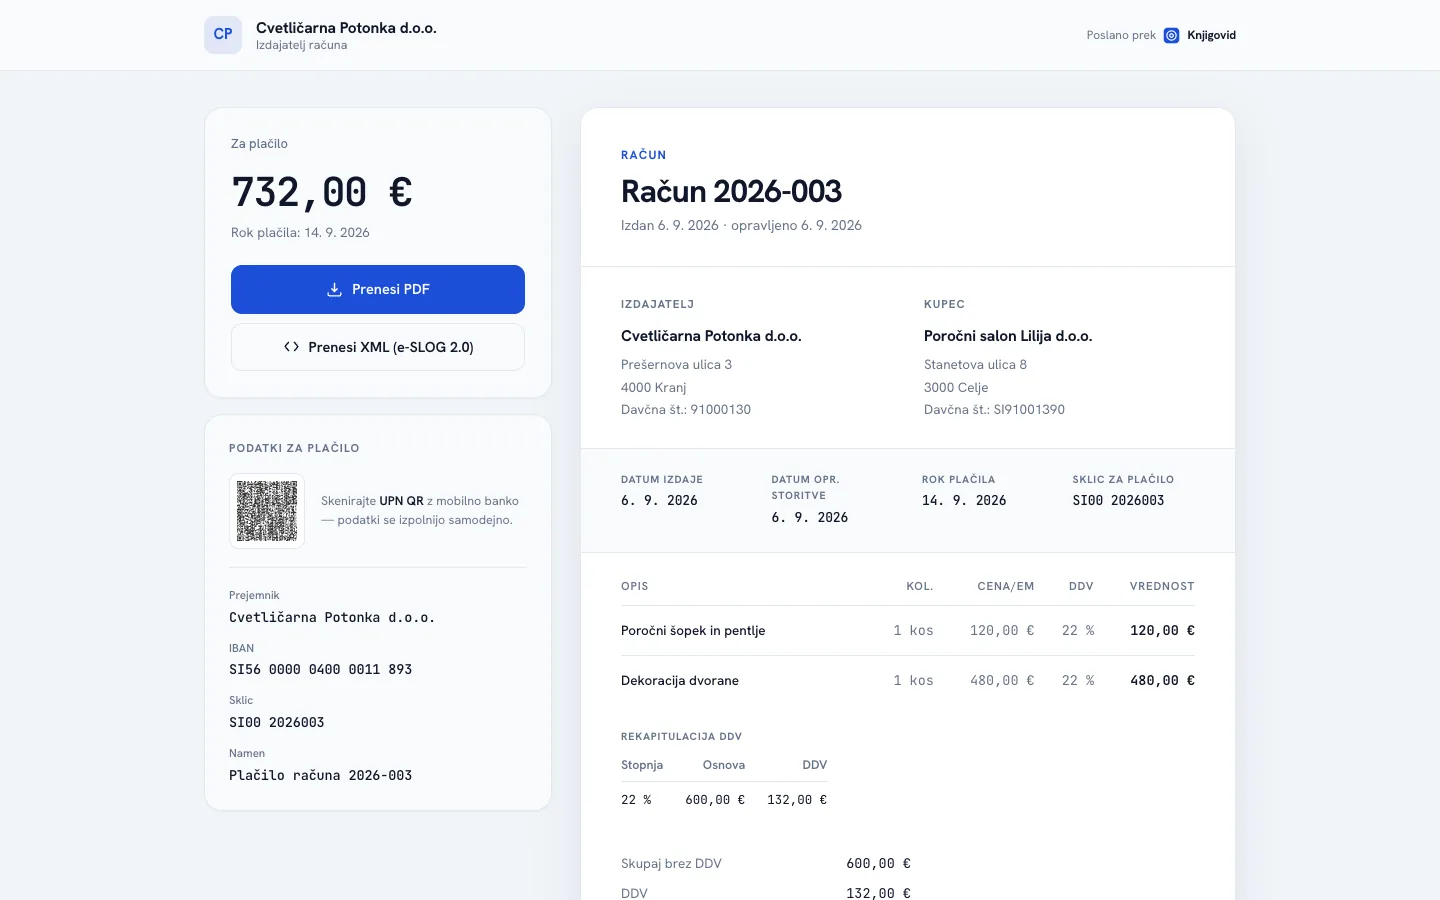Click the "Skupaj brez DDV" label
Screen dimensions: 1440x900
point(671,864)
